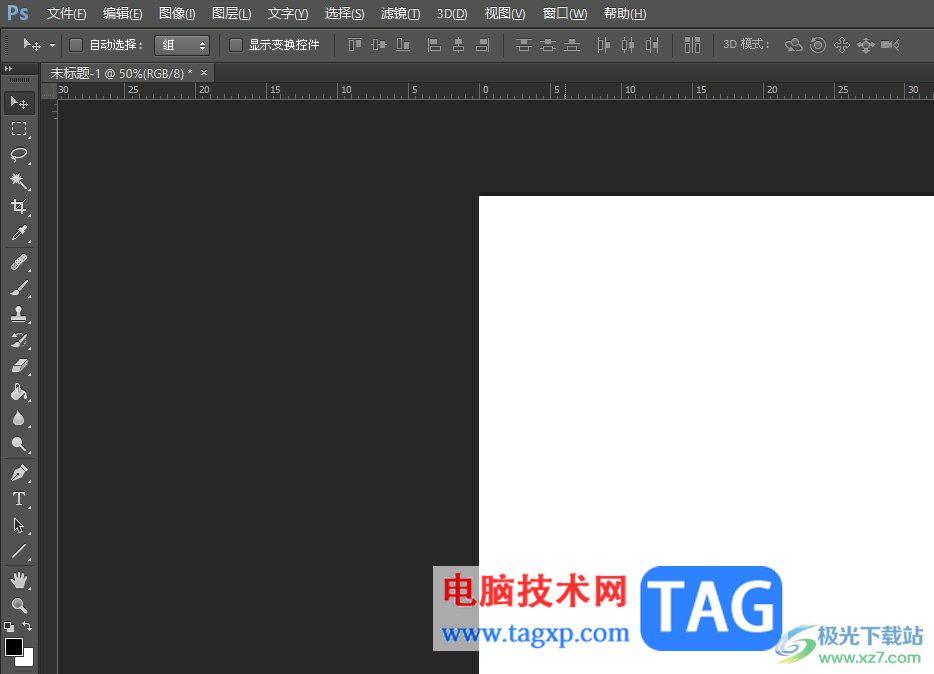The image size is (934, 674).
Task: Click the 3D slide mode icon
Action: click(865, 45)
